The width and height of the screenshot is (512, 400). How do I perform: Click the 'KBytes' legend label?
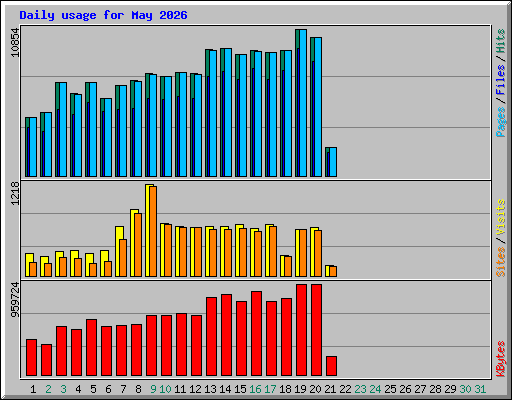501,359
